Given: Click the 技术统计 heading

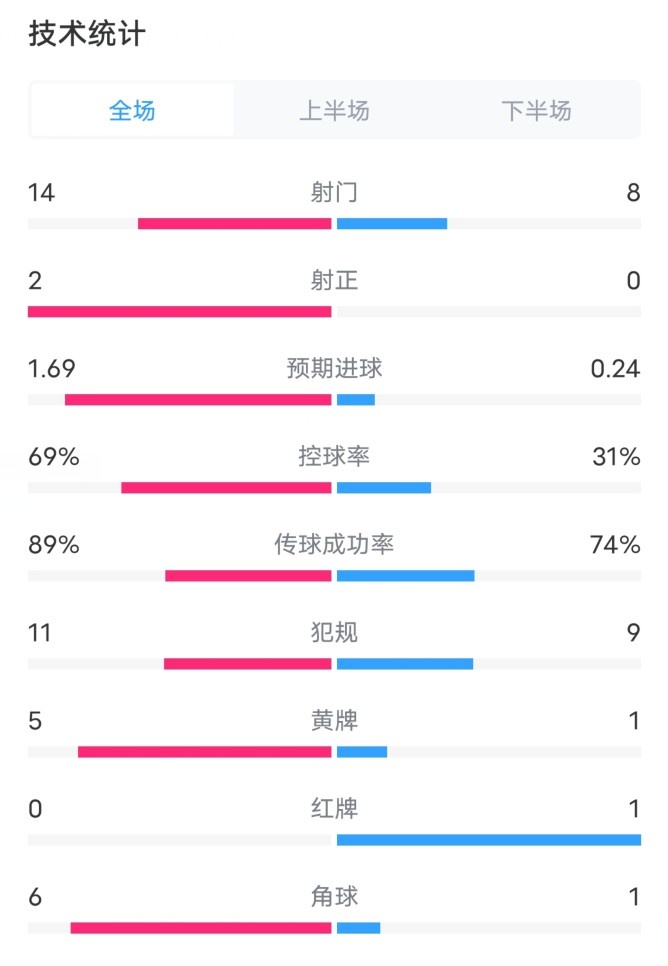Looking at the screenshot, I should [x=87, y=34].
